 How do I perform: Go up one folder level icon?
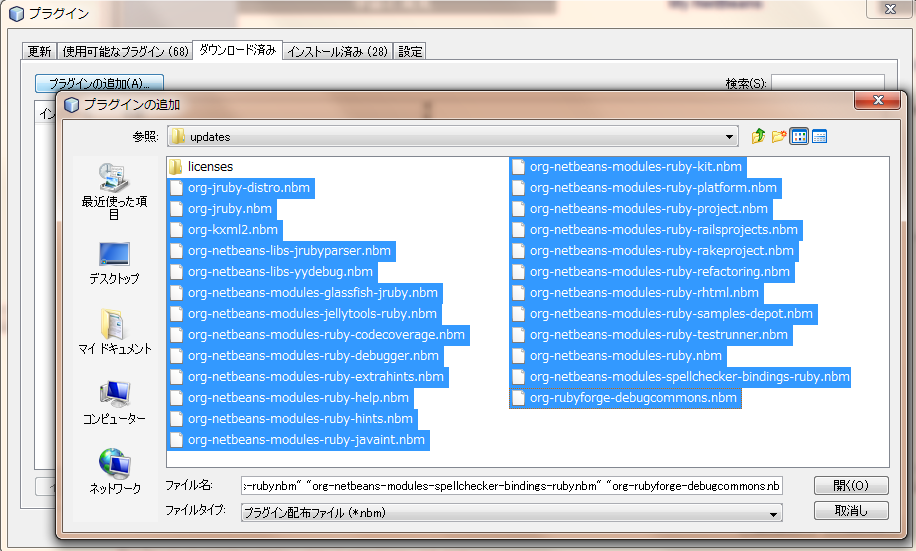click(758, 137)
